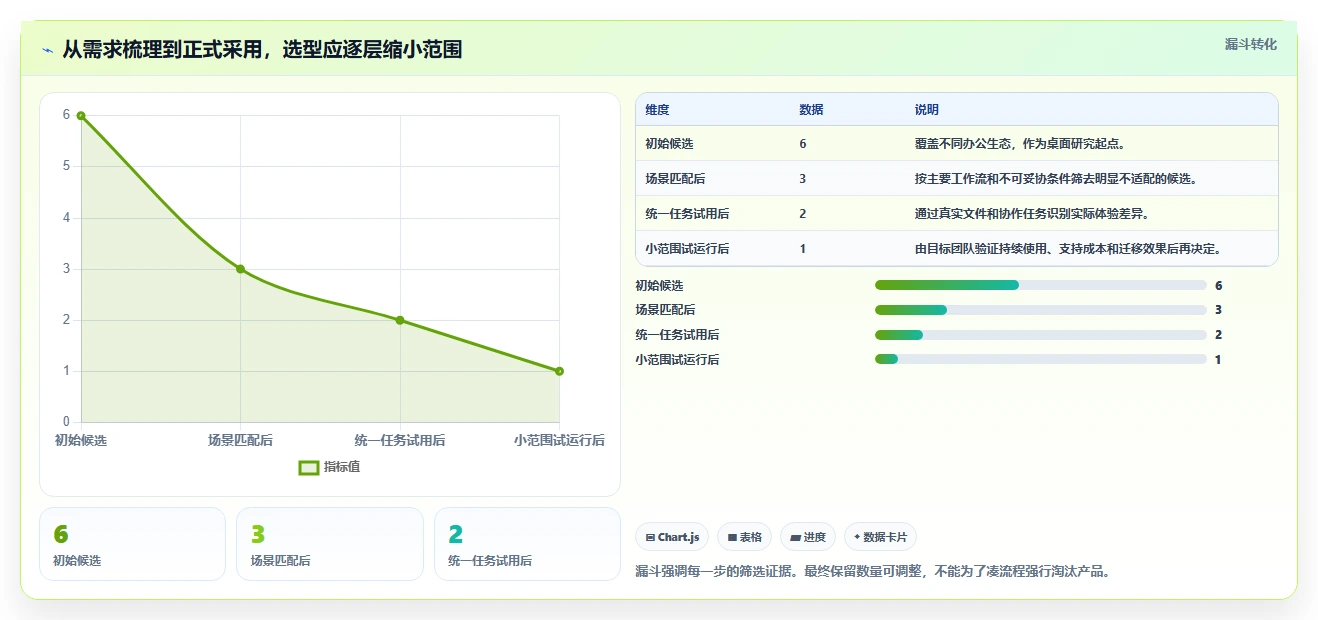
Task: Click the footer note starting 漏斗强调每一步
Action: [x=873, y=572]
